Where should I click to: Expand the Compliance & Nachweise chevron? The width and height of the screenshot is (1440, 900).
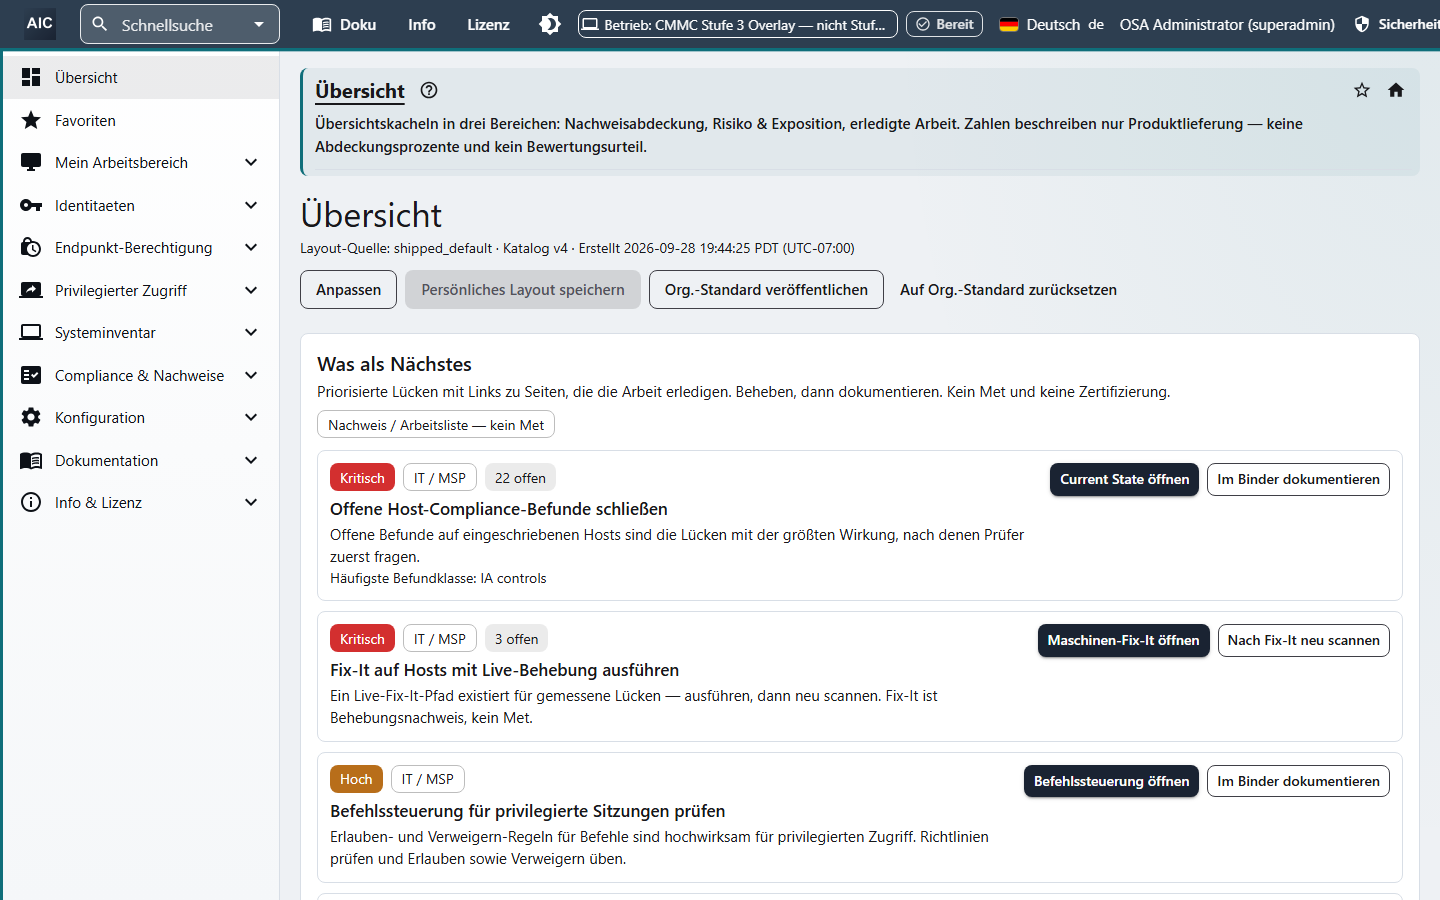tap(251, 375)
